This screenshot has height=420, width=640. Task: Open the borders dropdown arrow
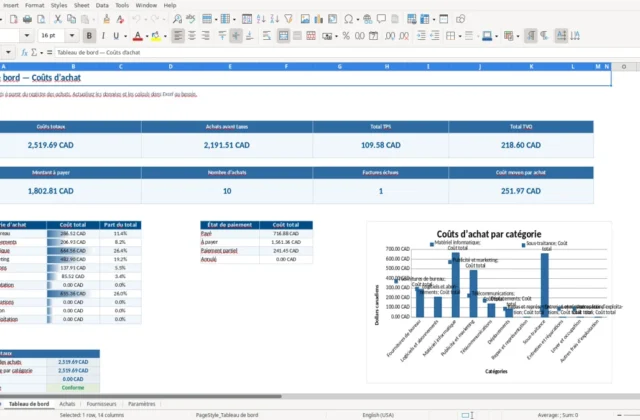[x=460, y=36]
